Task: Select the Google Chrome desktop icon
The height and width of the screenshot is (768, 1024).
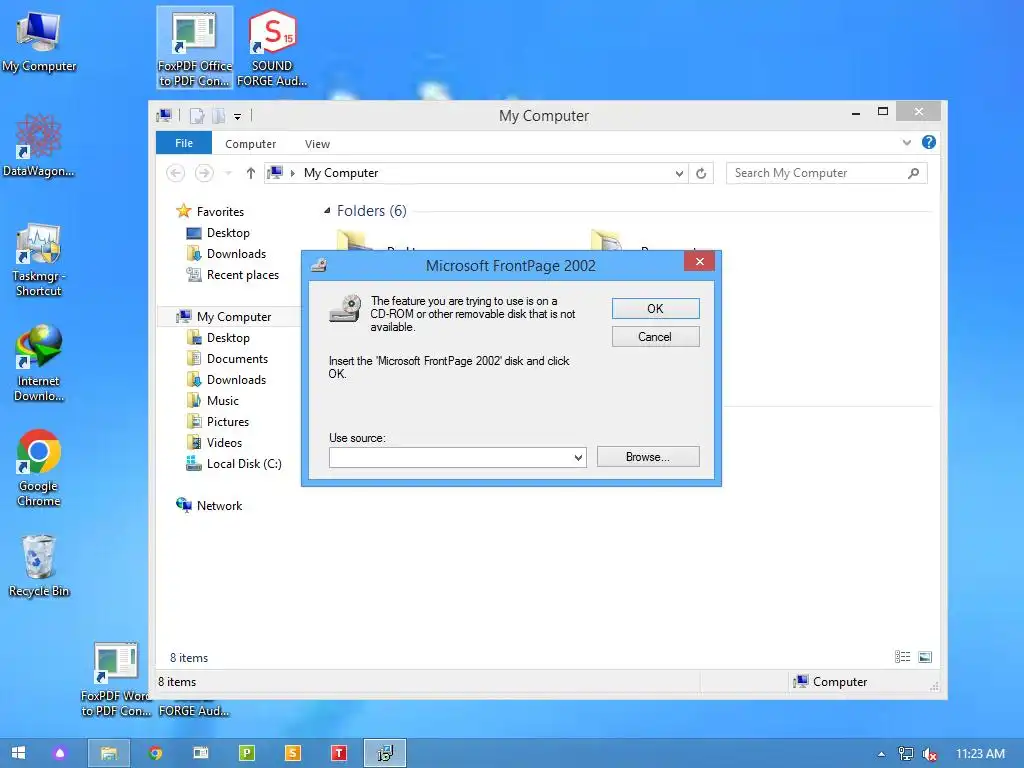Action: 39,468
